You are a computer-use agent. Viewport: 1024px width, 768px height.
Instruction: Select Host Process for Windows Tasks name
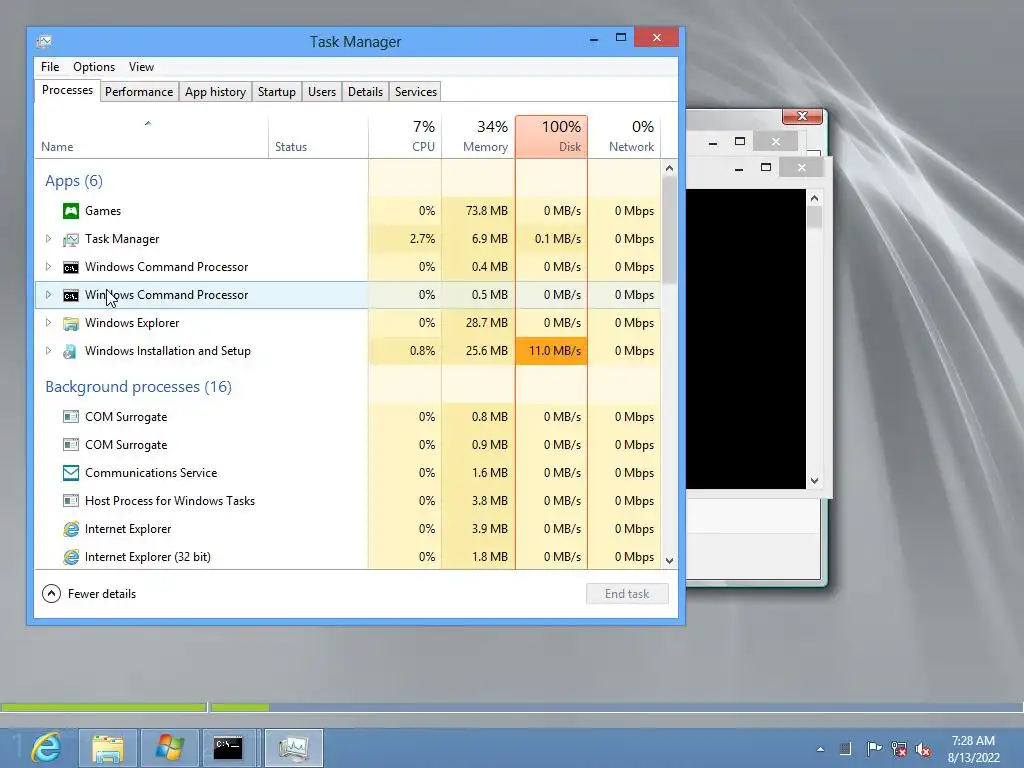point(170,501)
